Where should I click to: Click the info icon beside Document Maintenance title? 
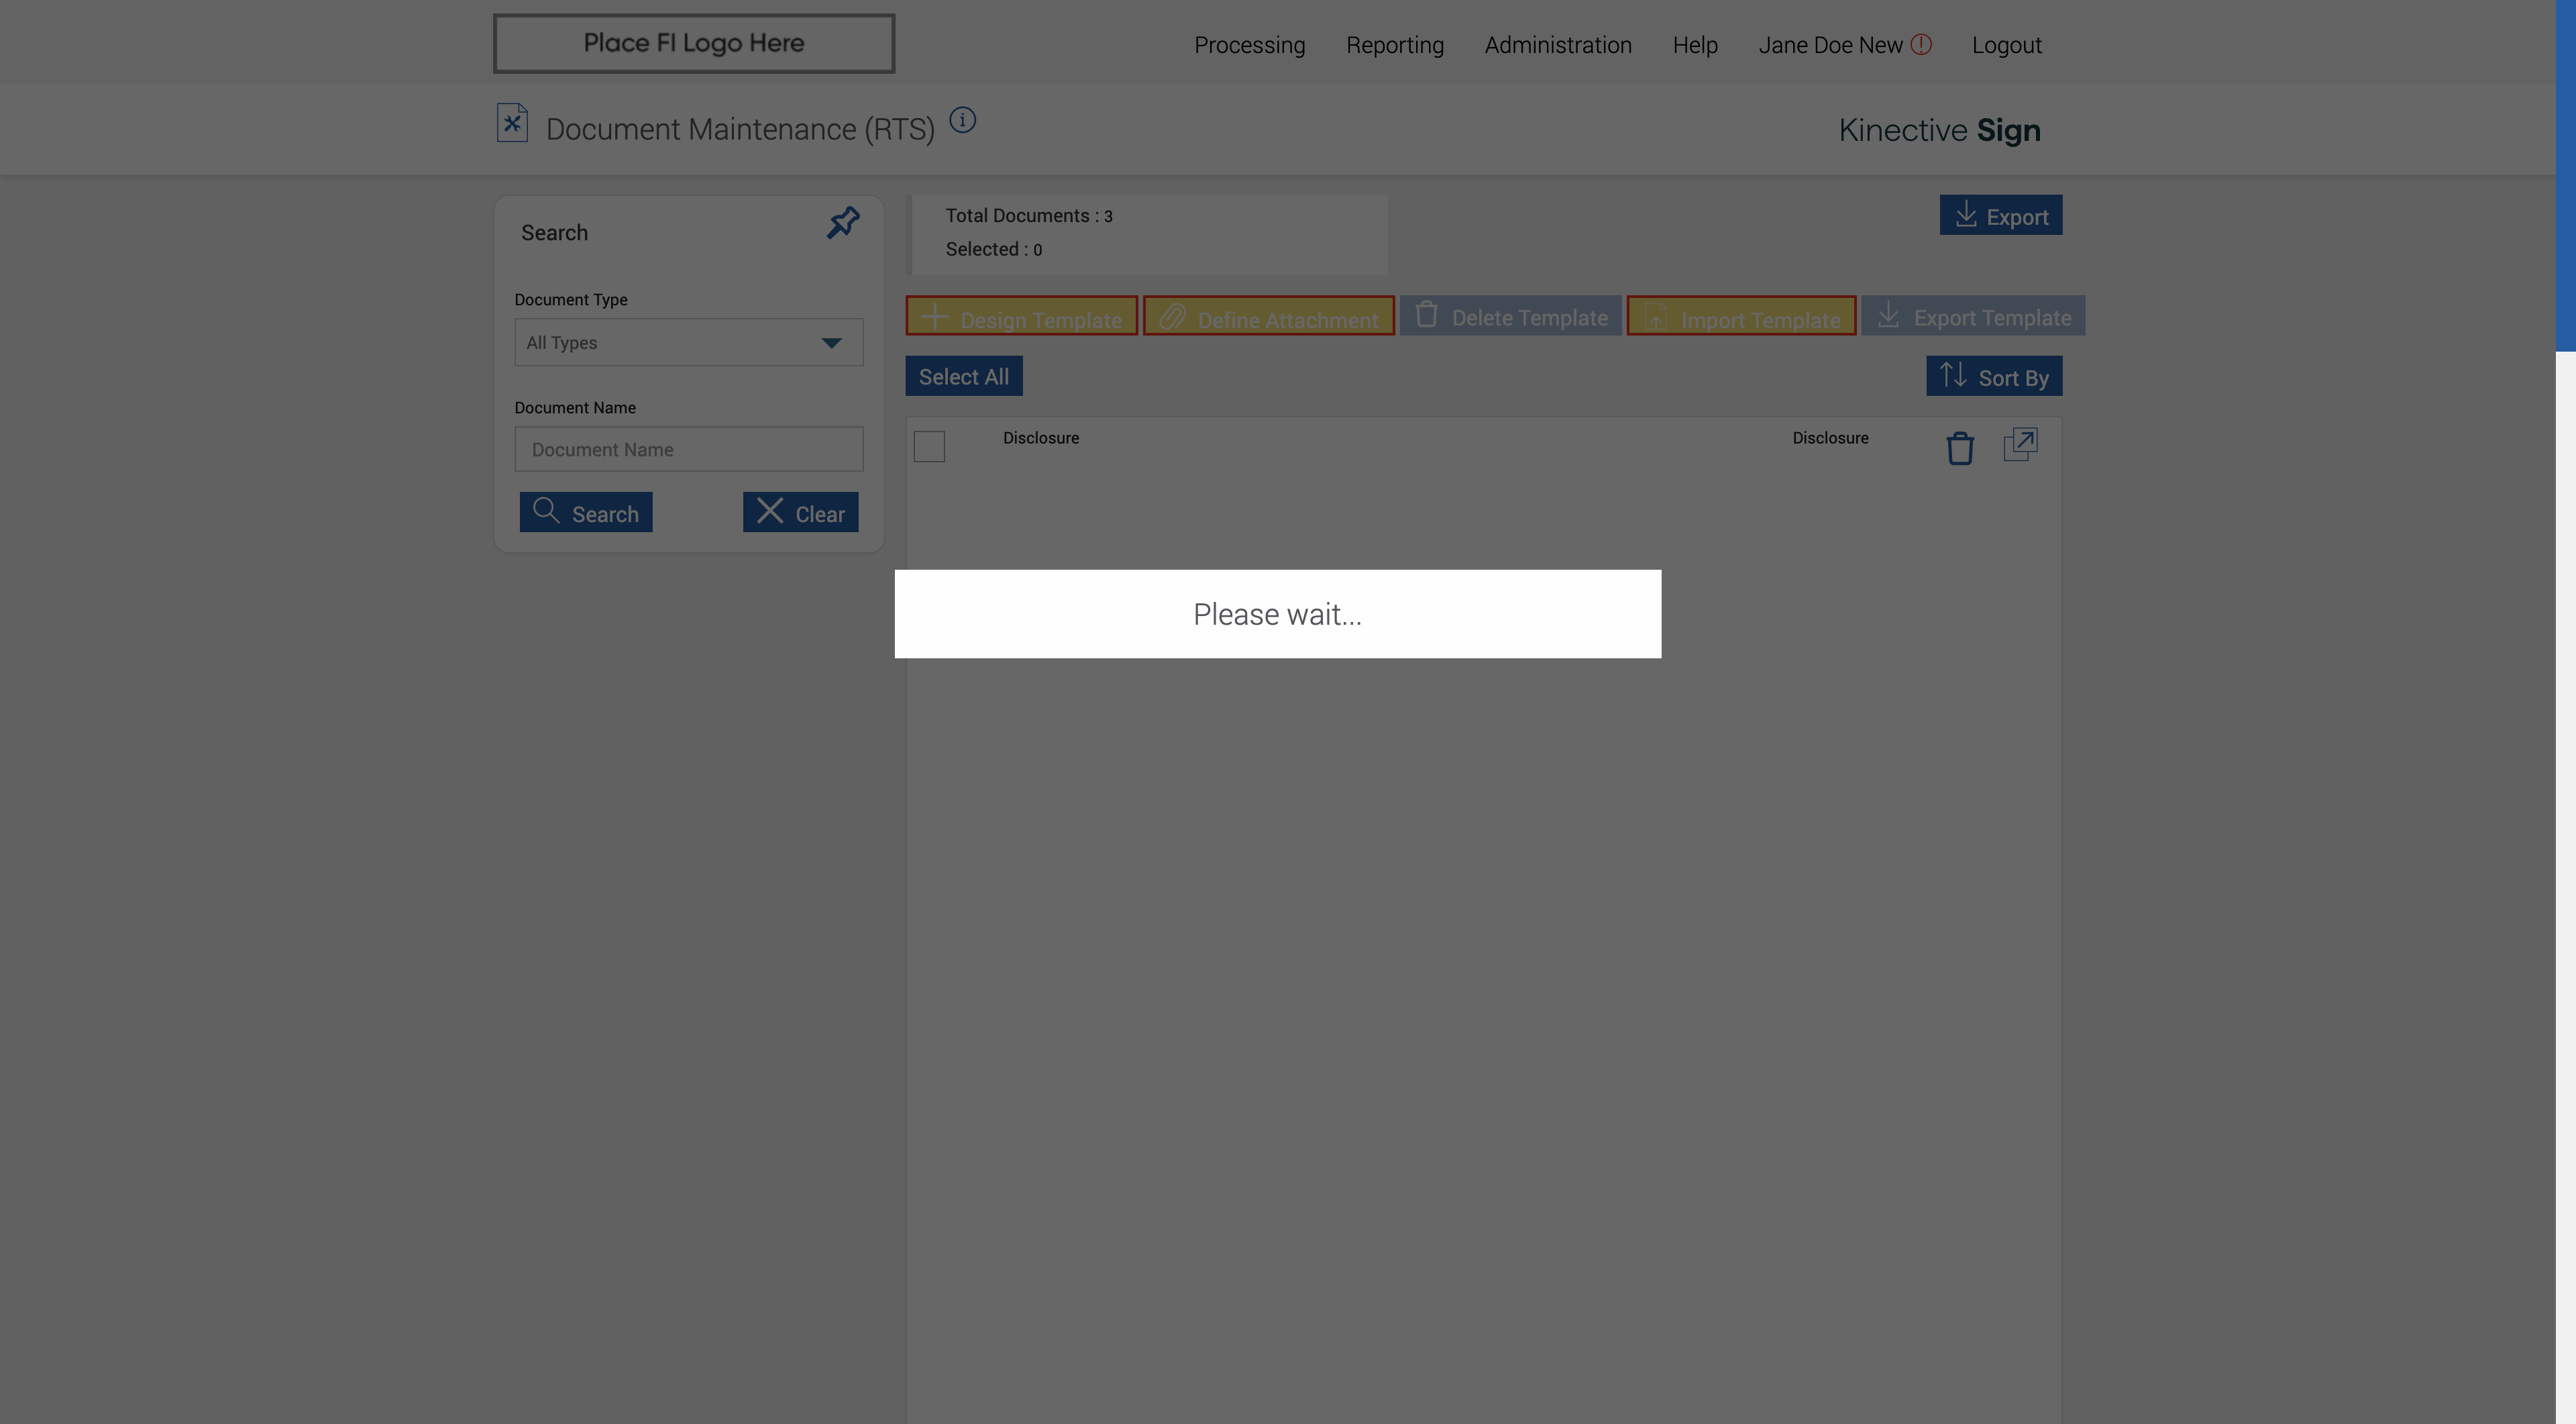pos(962,120)
